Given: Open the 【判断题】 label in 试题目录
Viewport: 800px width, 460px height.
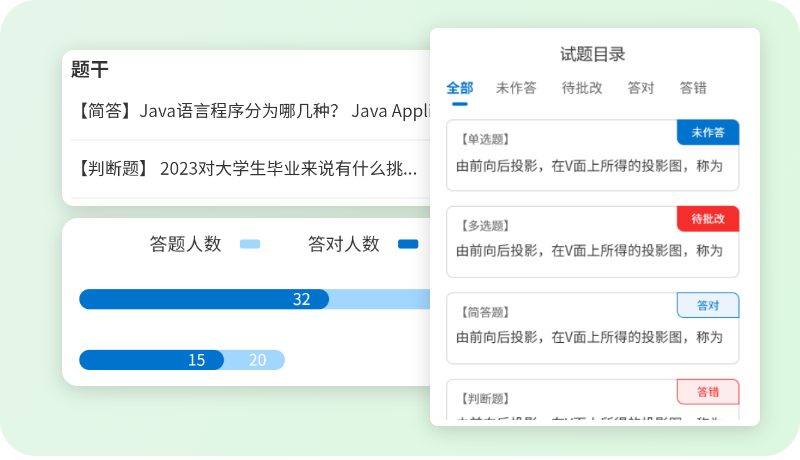Looking at the screenshot, I should 485,398.
